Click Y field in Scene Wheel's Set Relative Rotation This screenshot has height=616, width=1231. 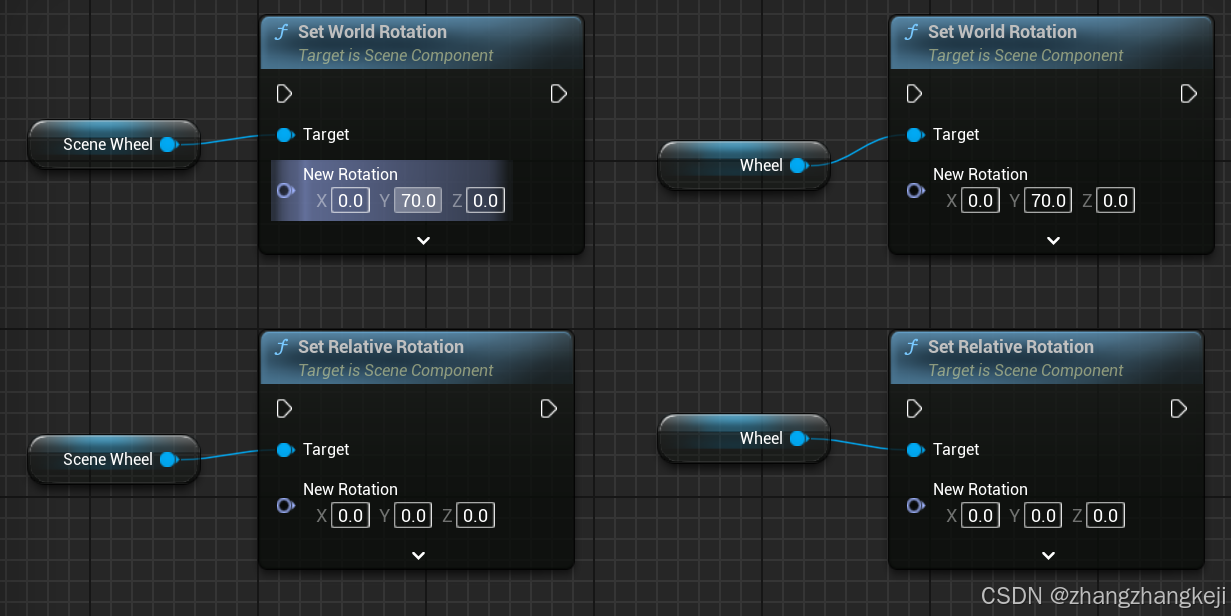(413, 516)
